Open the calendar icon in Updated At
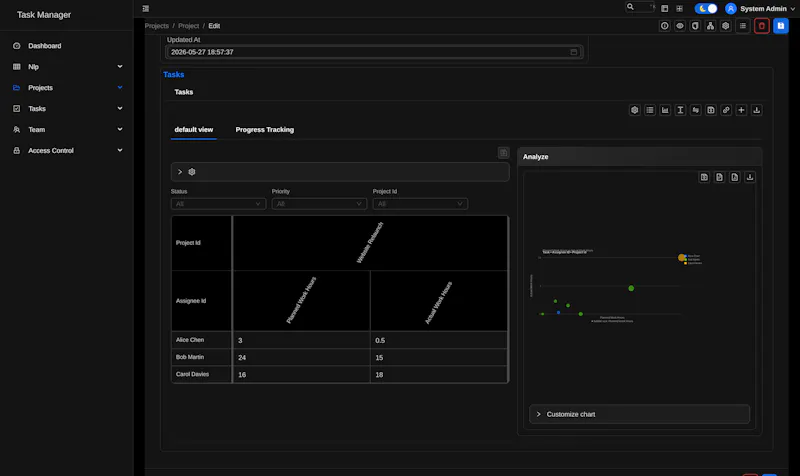The image size is (800, 476). pyautogui.click(x=573, y=52)
